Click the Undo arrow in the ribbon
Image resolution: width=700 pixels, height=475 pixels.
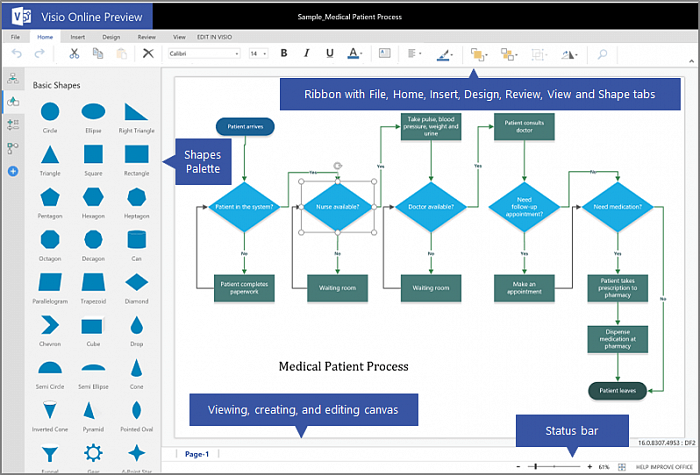tap(17, 53)
